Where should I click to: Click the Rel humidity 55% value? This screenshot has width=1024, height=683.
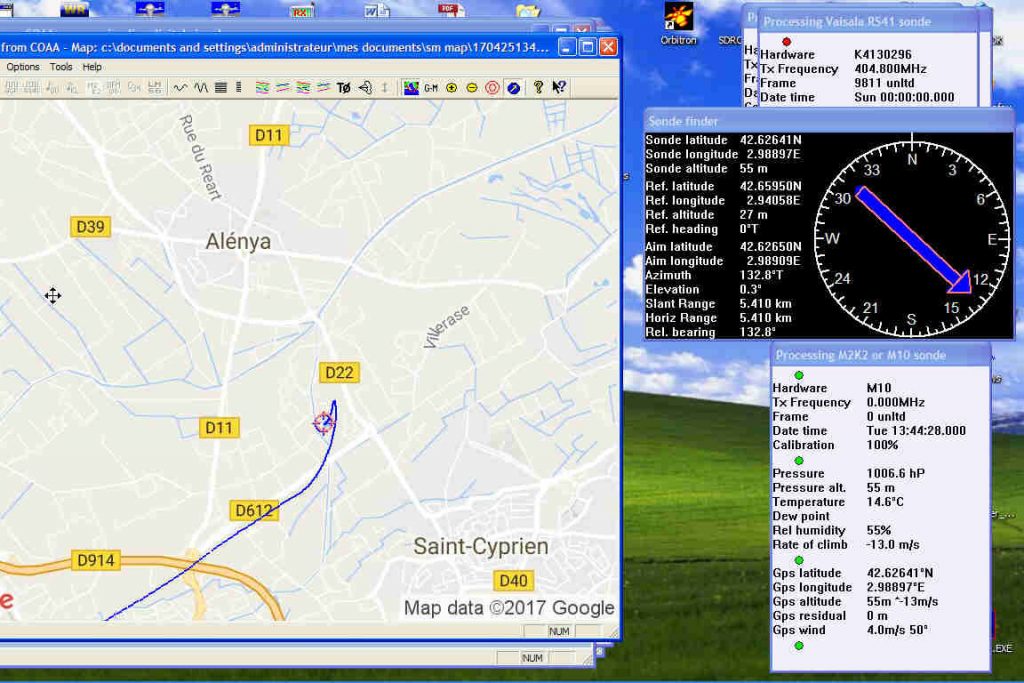(x=878, y=530)
